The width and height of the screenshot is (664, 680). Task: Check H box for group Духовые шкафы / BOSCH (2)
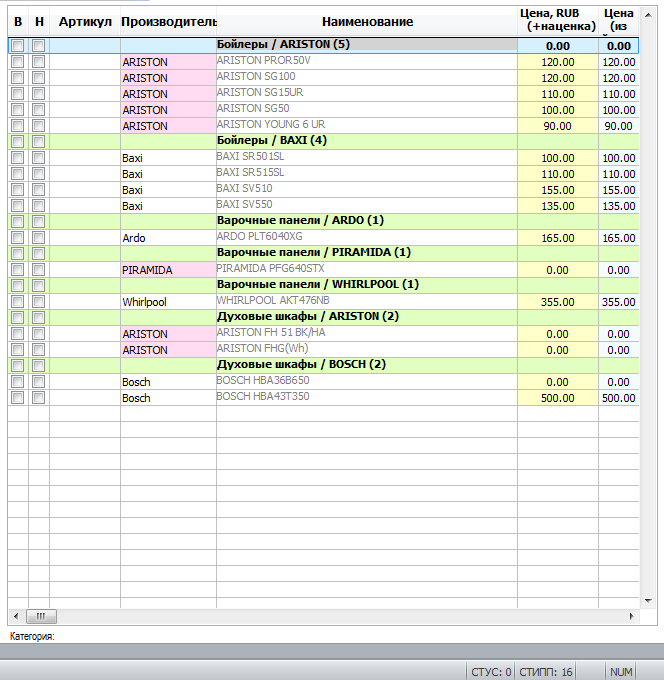(x=39, y=366)
